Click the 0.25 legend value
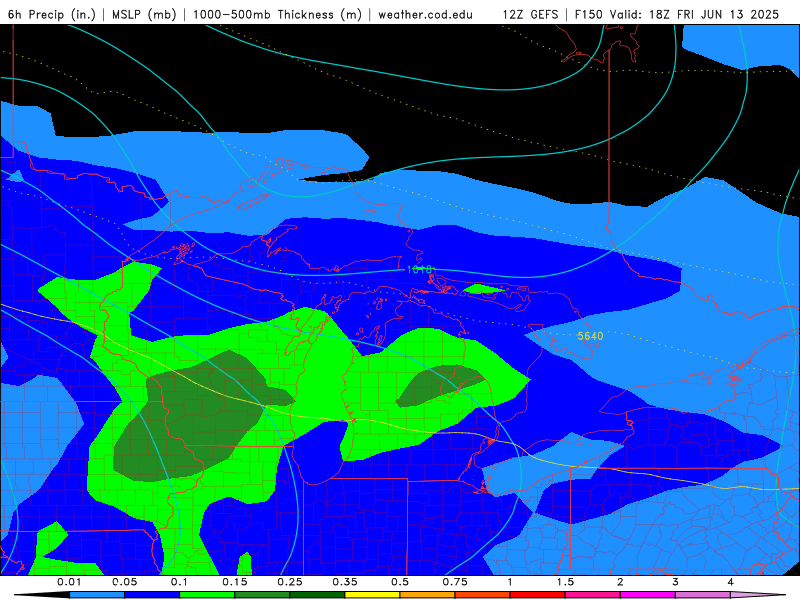800x600 pixels. [290, 582]
